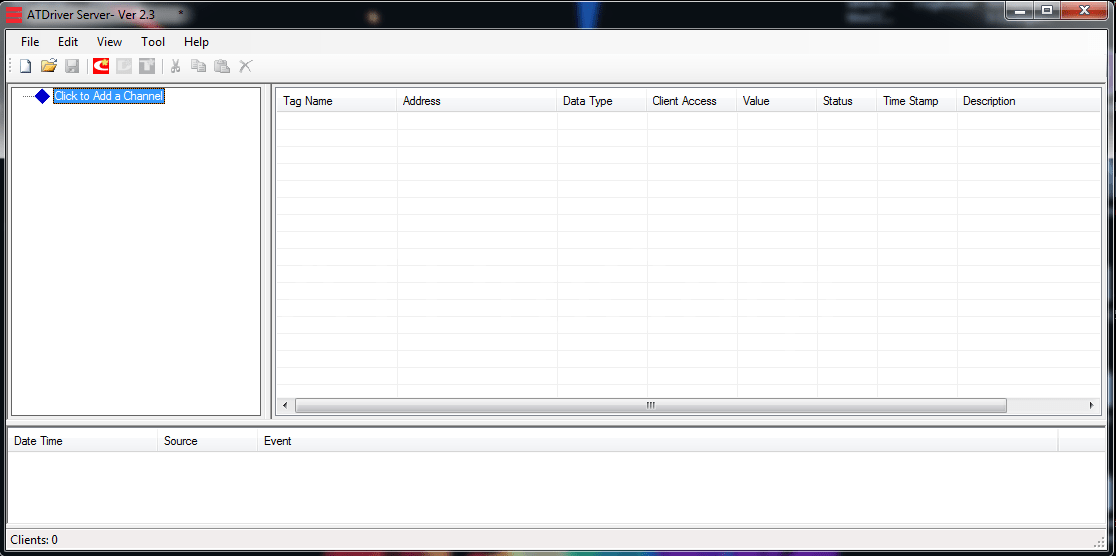The image size is (1116, 556).
Task: Click the Save floppy disk icon
Action: [72, 66]
